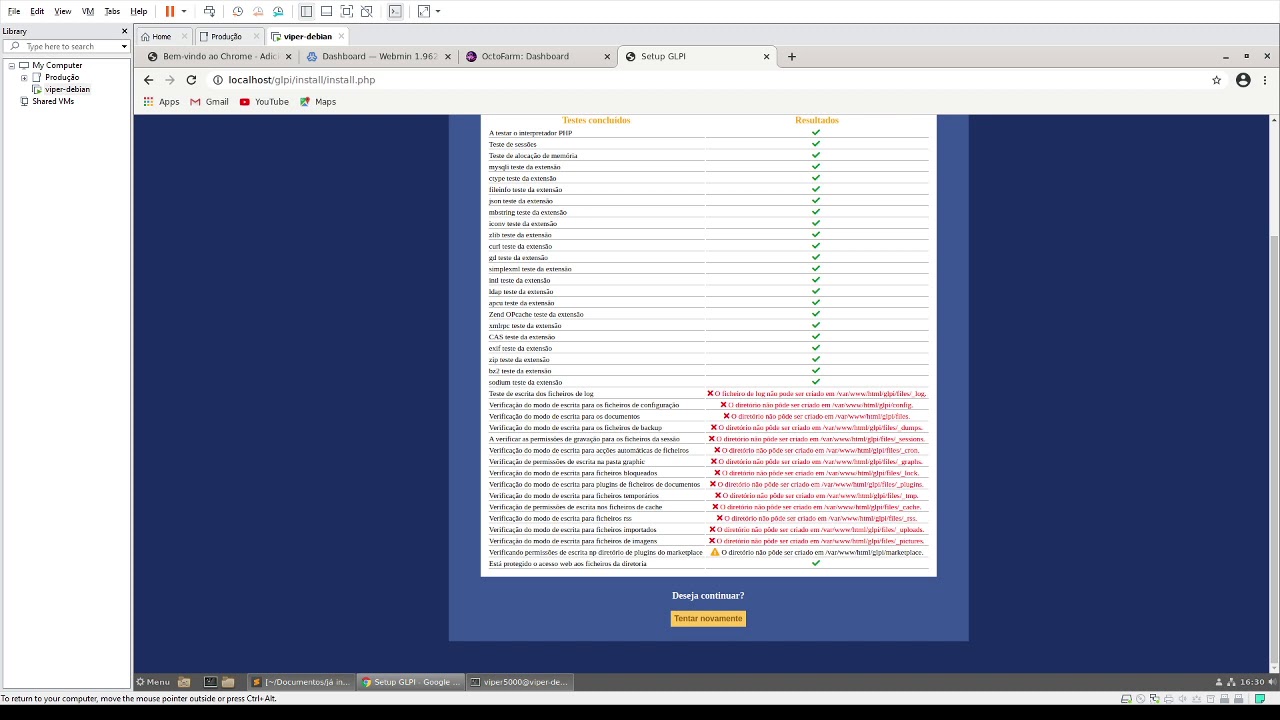Click the 'Teste de escrita dos ficheiros de log' row
The height and width of the screenshot is (720, 1280).
pos(708,394)
